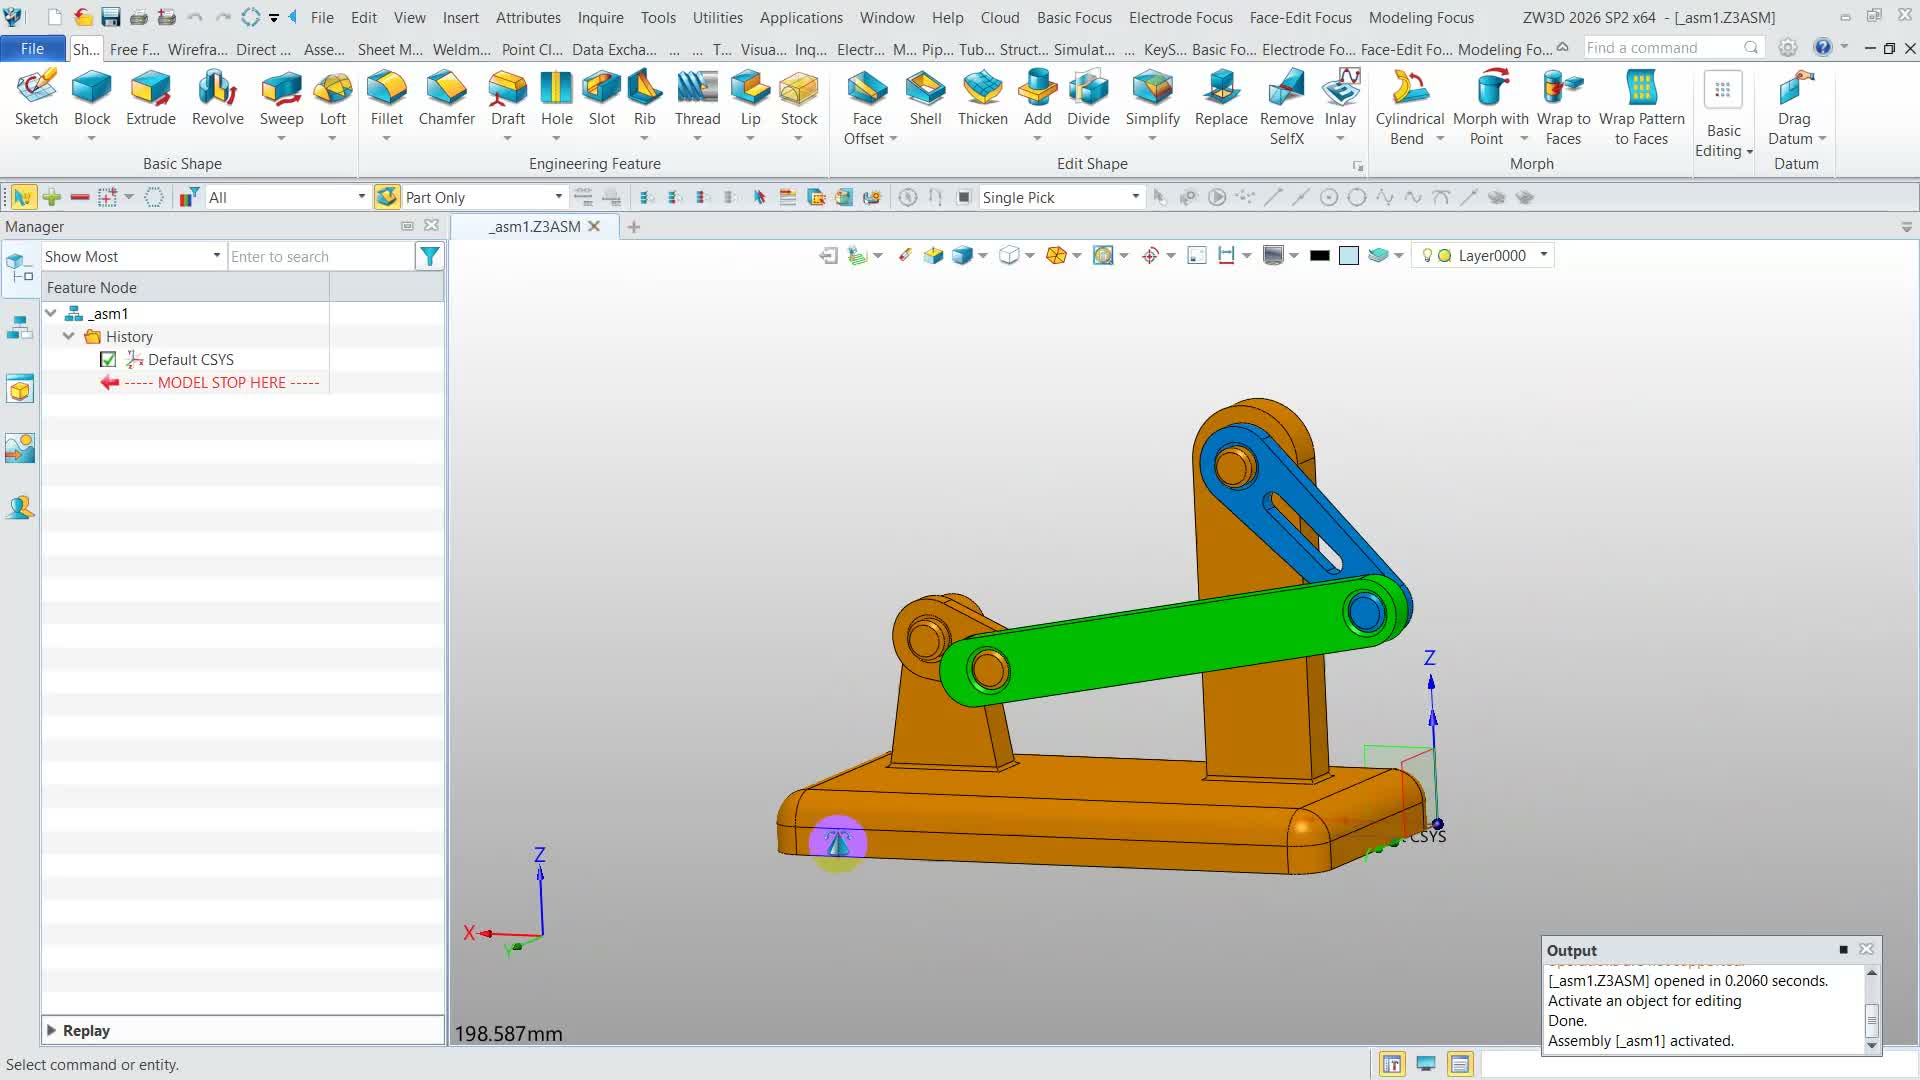Click the File button
This screenshot has height=1080, width=1920.
click(x=32, y=48)
